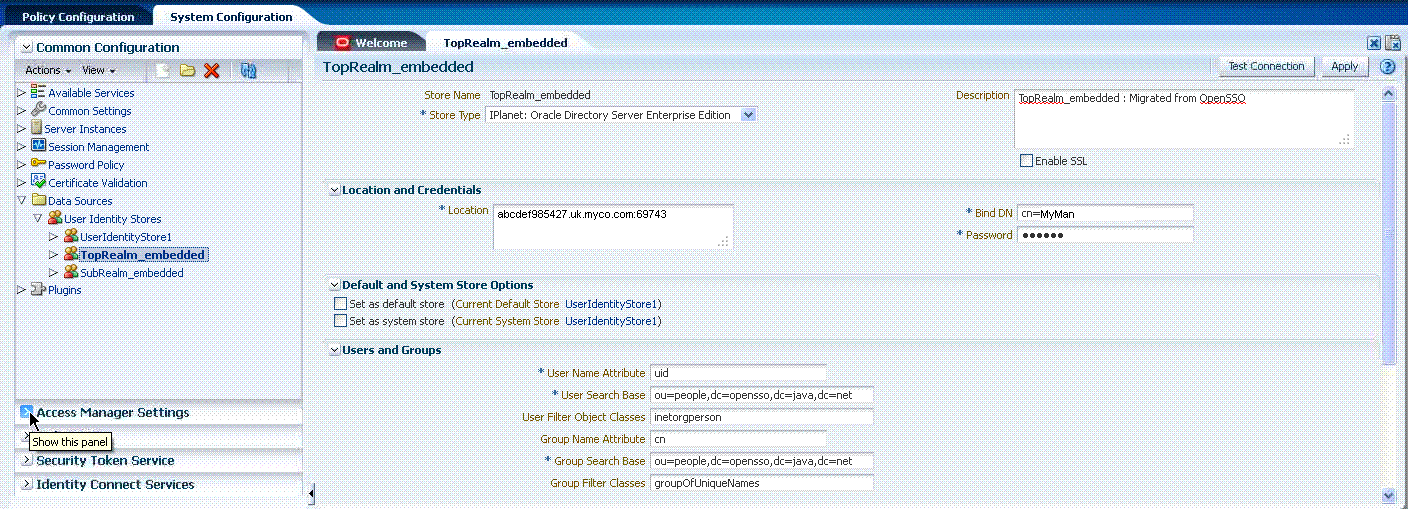This screenshot has width=1408, height=509.
Task: Close the current tab with X icon
Action: pyautogui.click(x=1374, y=43)
